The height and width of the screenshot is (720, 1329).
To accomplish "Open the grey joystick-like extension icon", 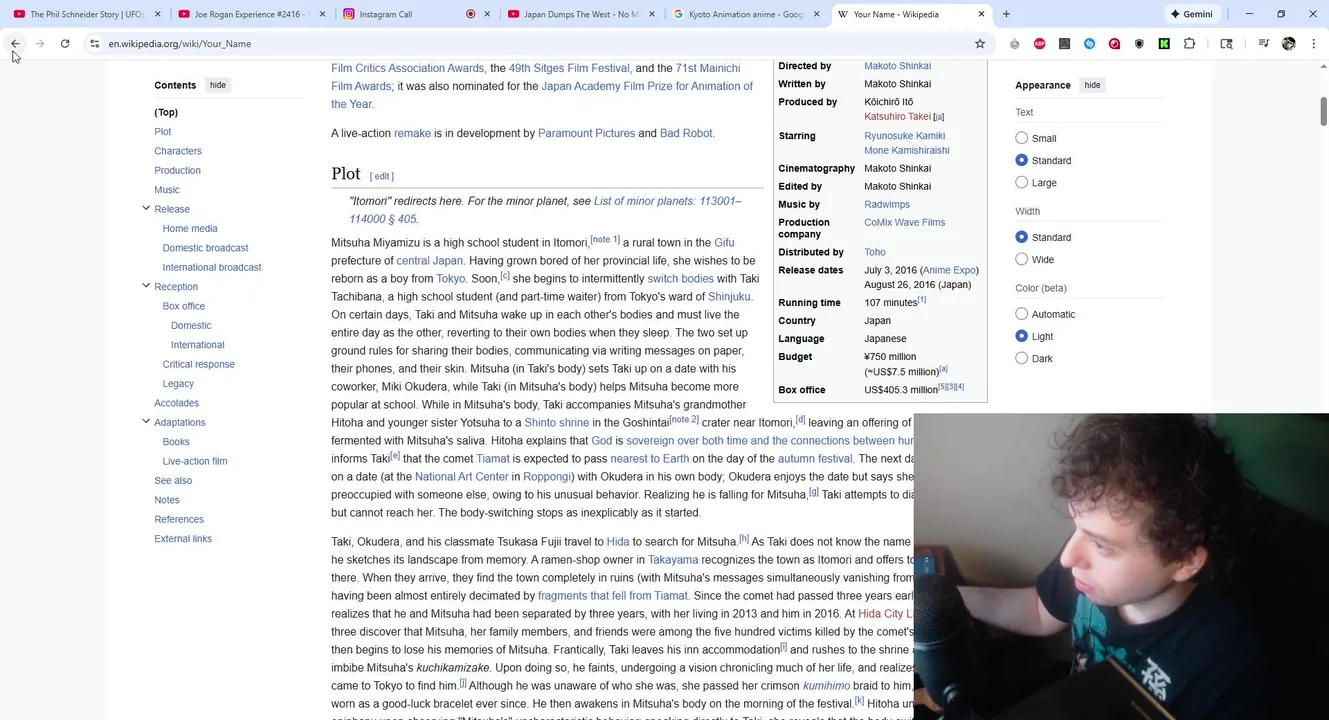I will 1015,44.
